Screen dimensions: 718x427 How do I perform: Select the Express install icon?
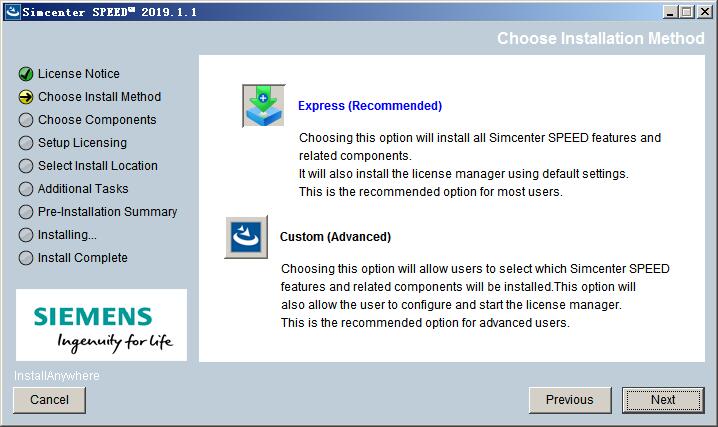pyautogui.click(x=263, y=106)
